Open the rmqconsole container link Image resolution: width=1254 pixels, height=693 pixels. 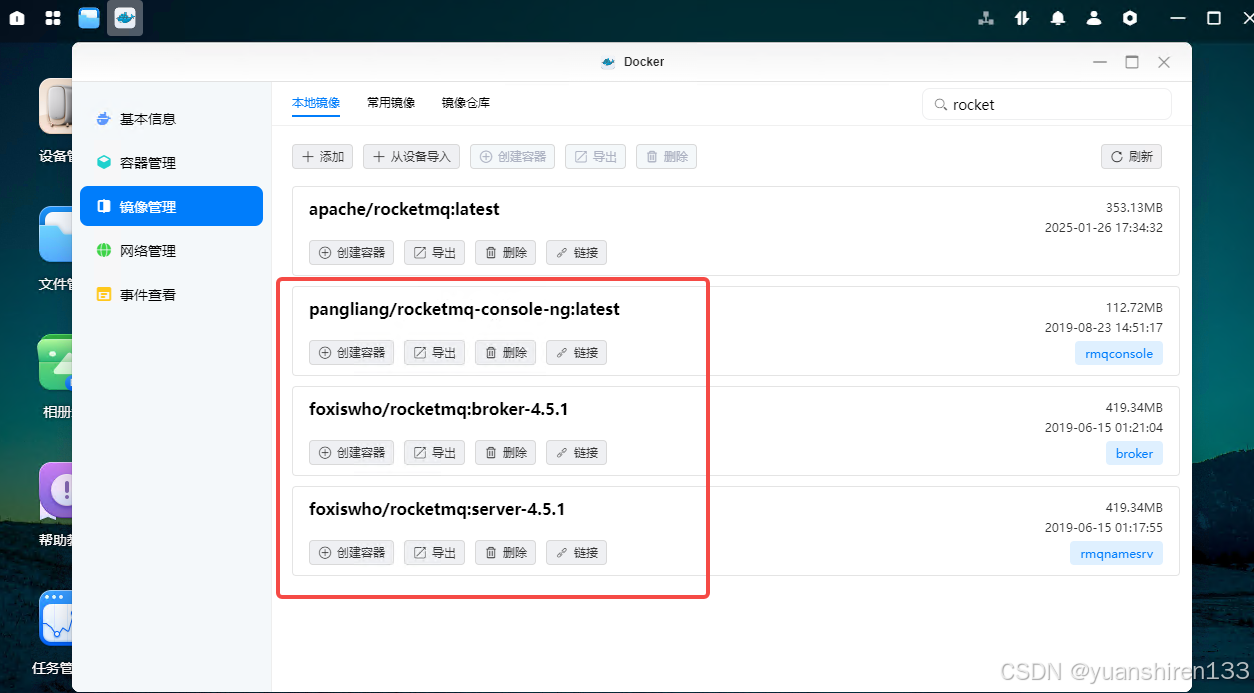pos(1118,353)
